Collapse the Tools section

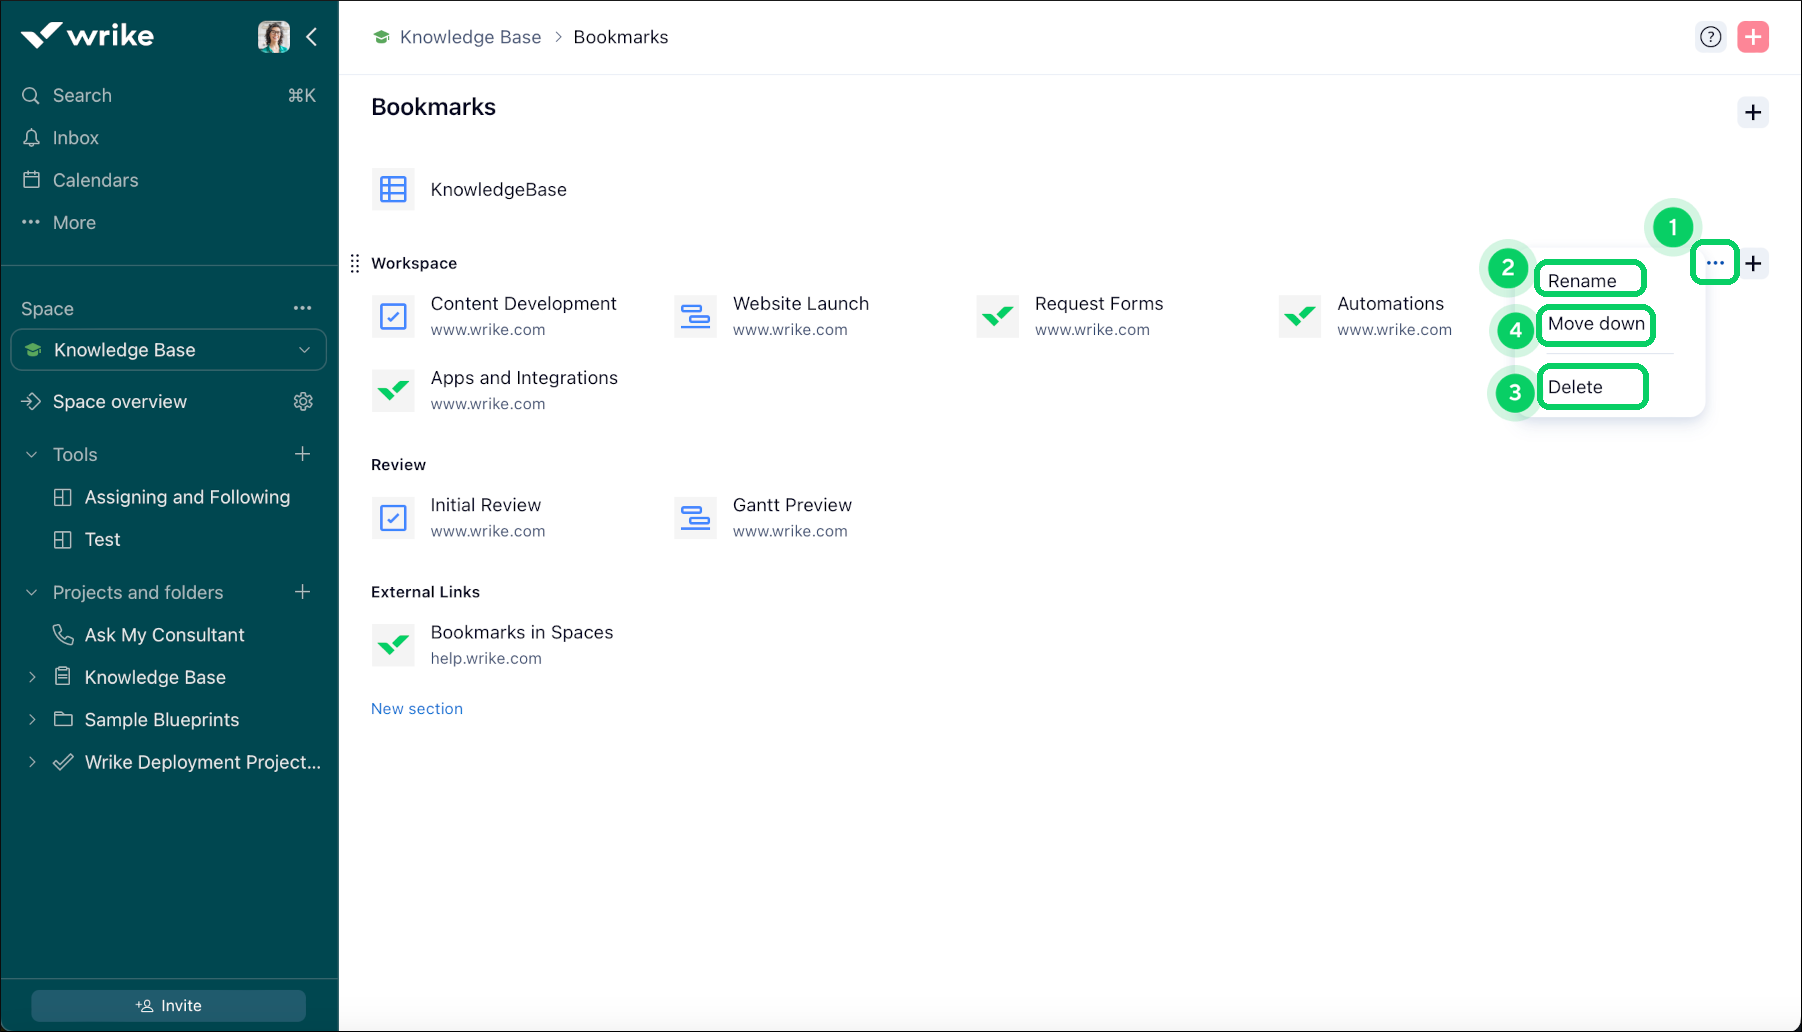30,454
